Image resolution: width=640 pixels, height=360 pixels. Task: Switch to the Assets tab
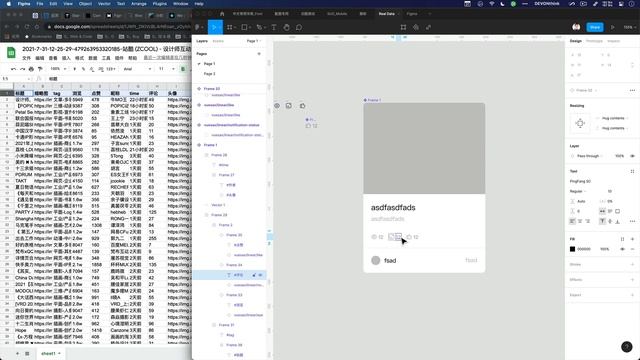point(218,41)
